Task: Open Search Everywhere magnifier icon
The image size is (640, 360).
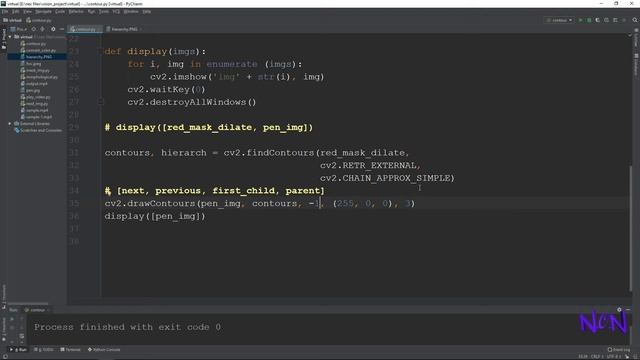Action: (x=635, y=20)
